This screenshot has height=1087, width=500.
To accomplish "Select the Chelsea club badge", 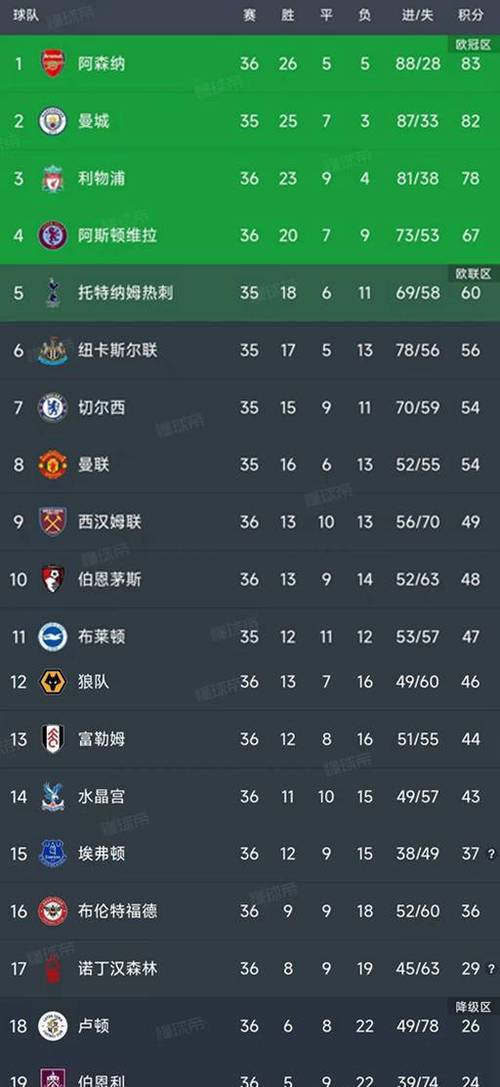I will click(53, 408).
